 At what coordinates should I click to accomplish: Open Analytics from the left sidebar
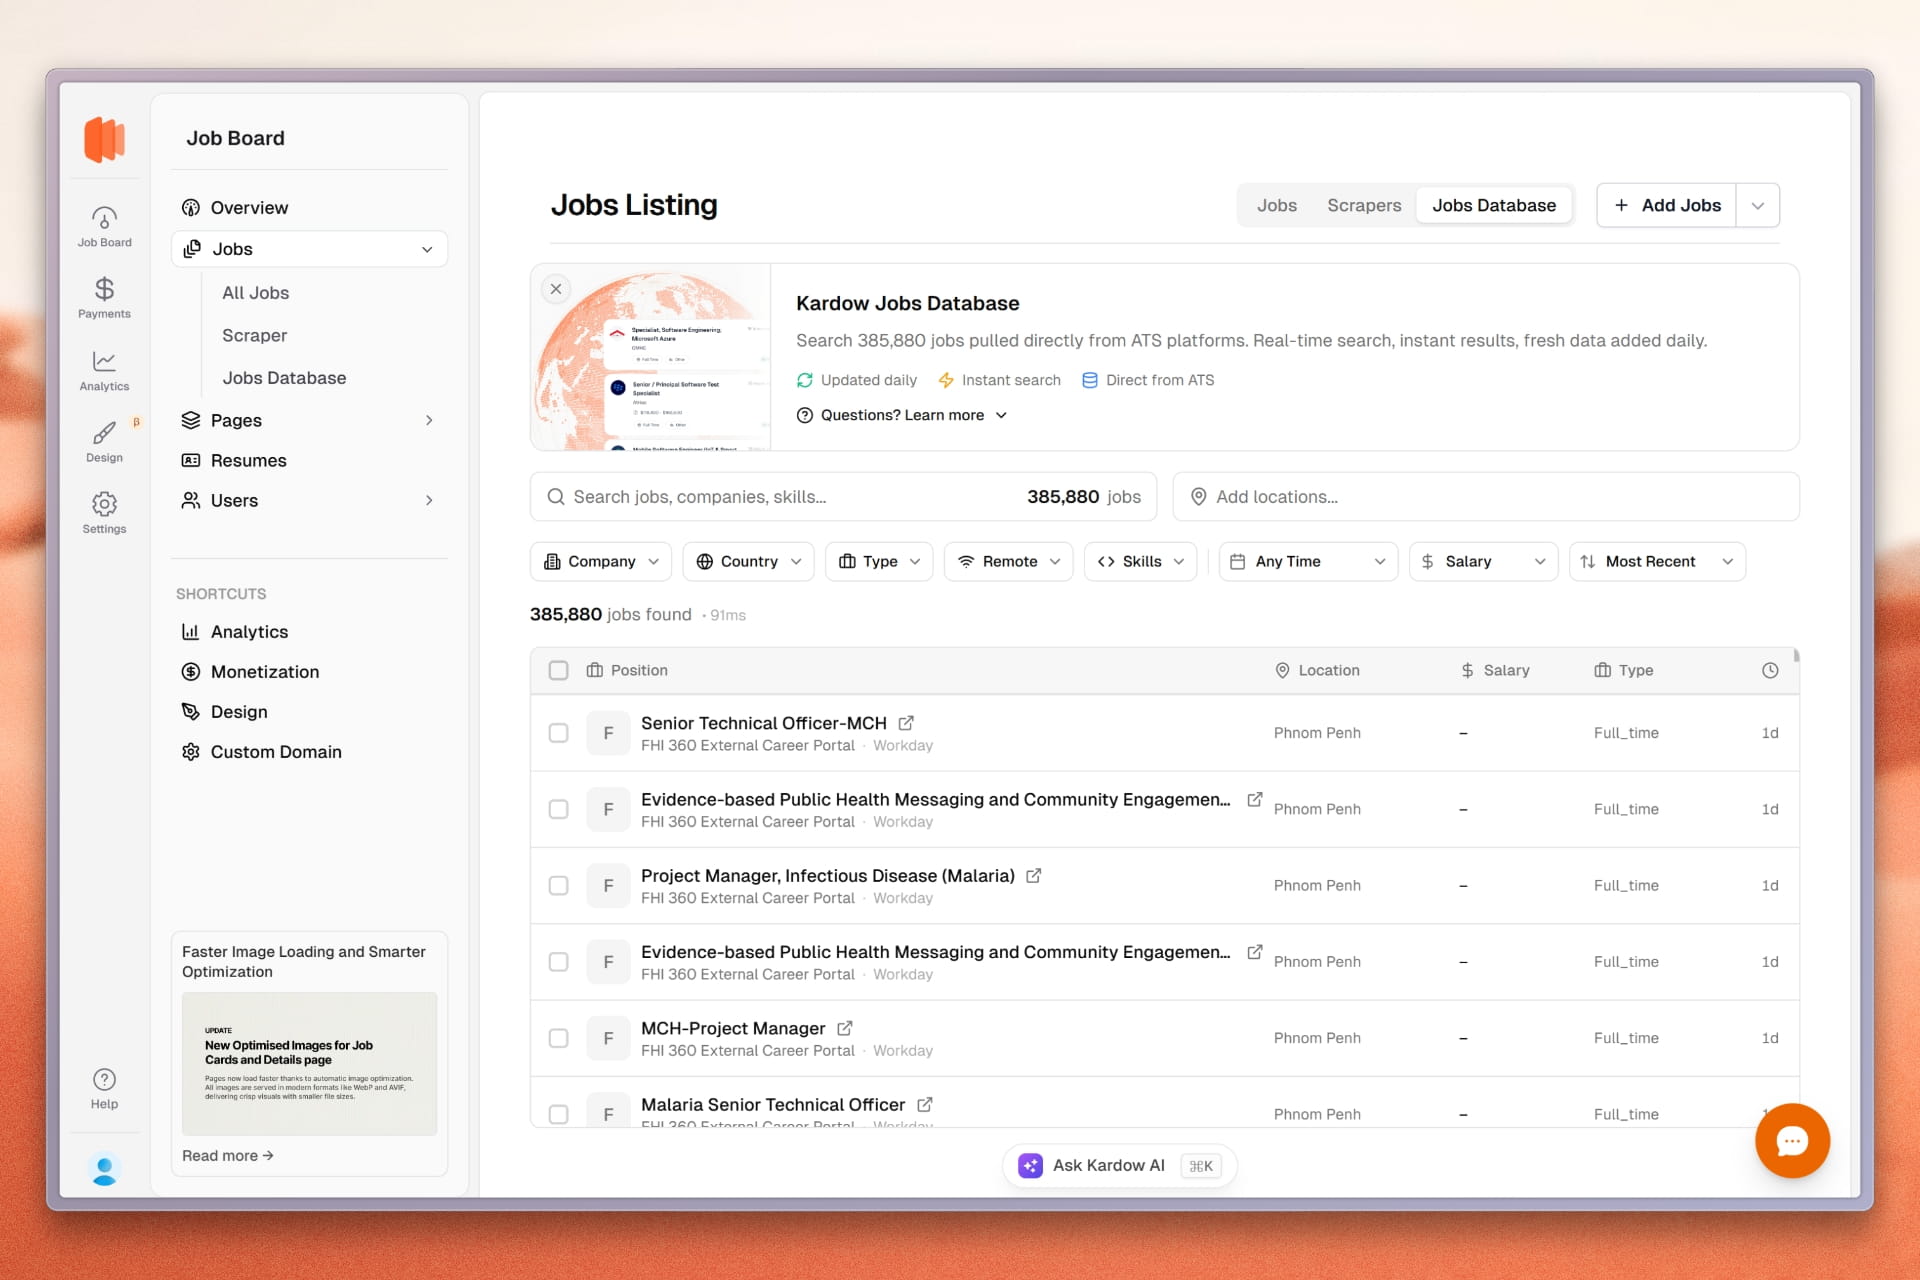(x=104, y=370)
